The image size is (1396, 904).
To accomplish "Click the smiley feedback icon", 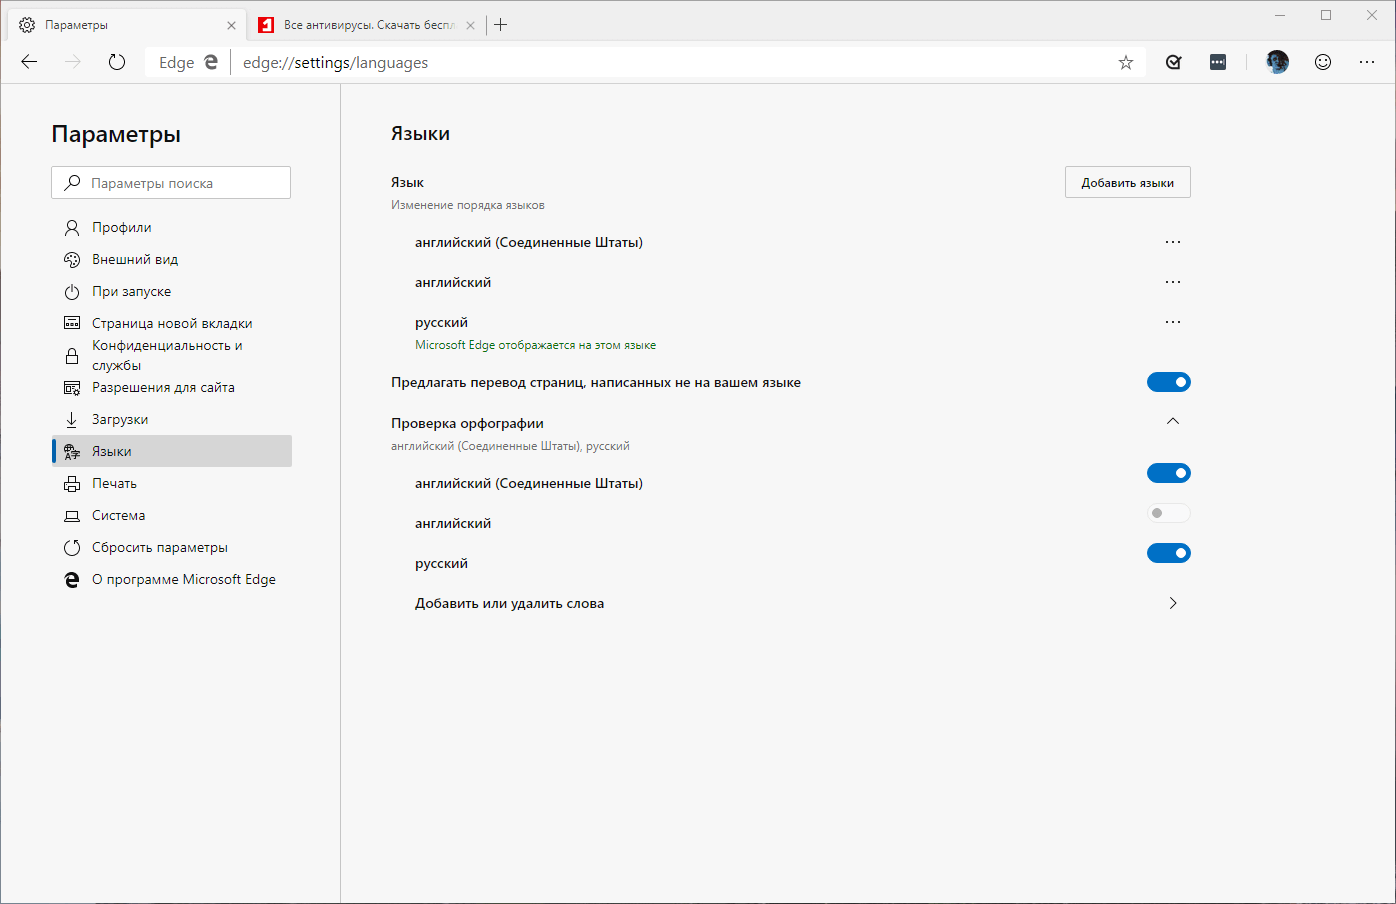I will (x=1323, y=62).
